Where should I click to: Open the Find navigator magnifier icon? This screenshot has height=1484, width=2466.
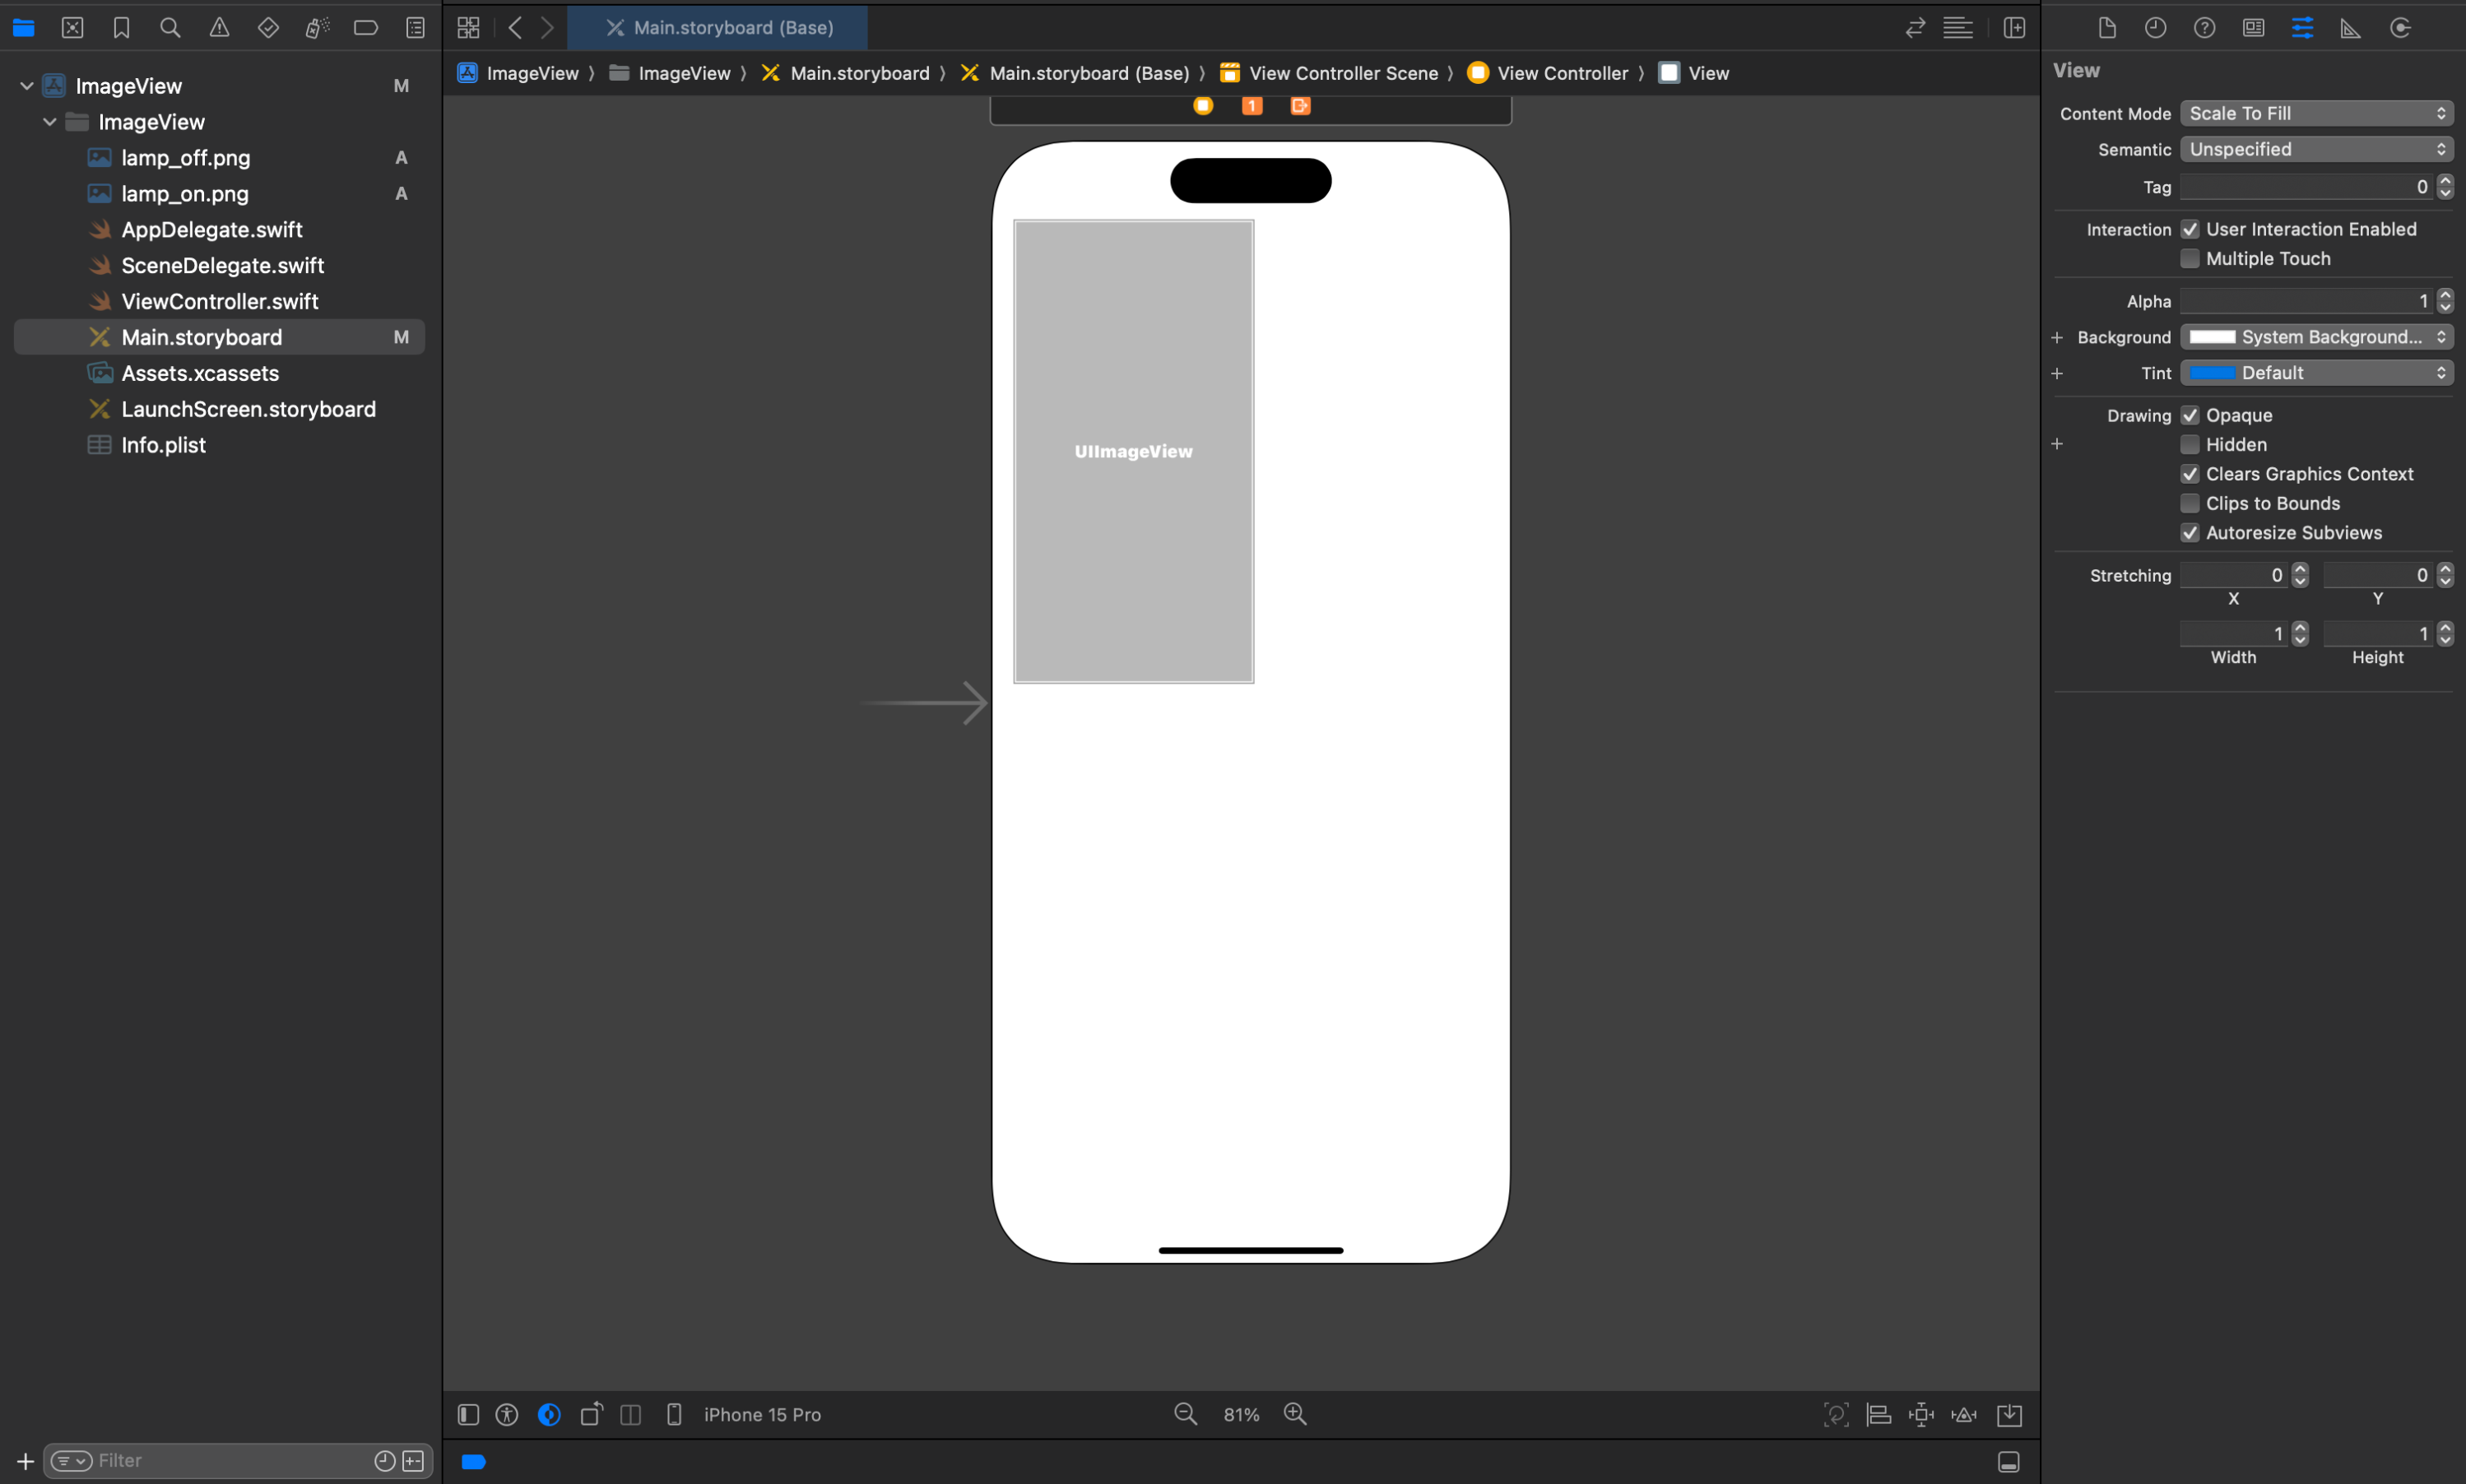point(170,28)
